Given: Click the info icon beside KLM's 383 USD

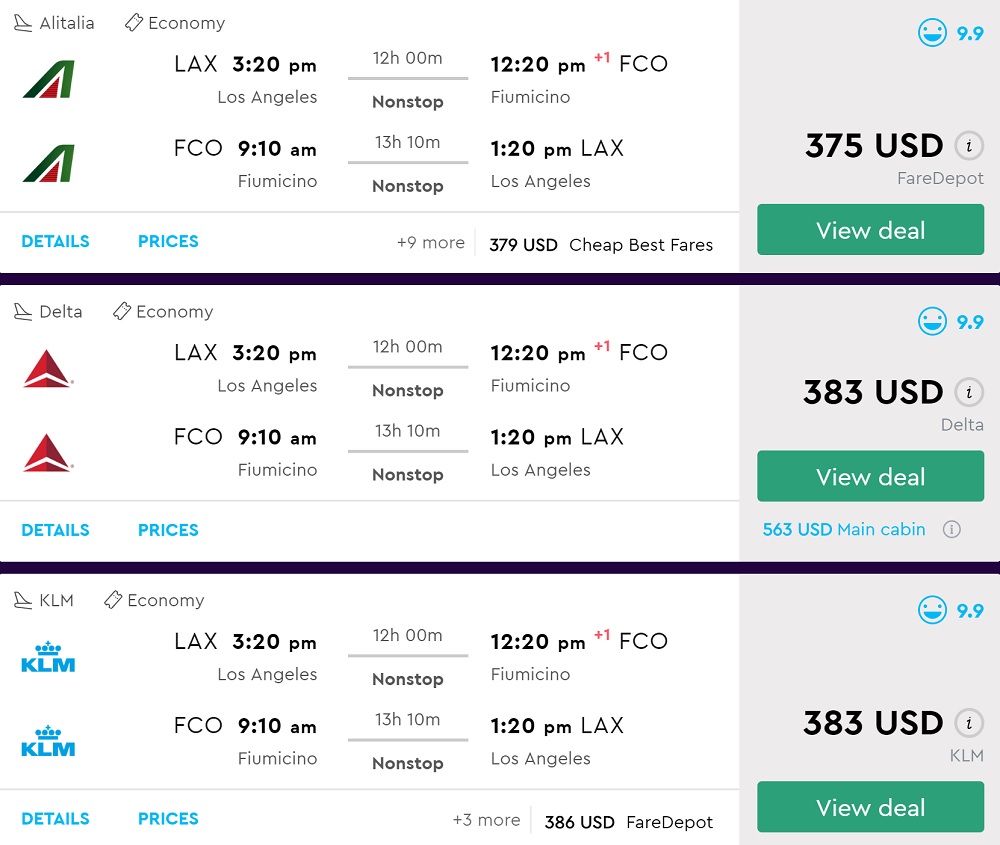Looking at the screenshot, I should 967,723.
